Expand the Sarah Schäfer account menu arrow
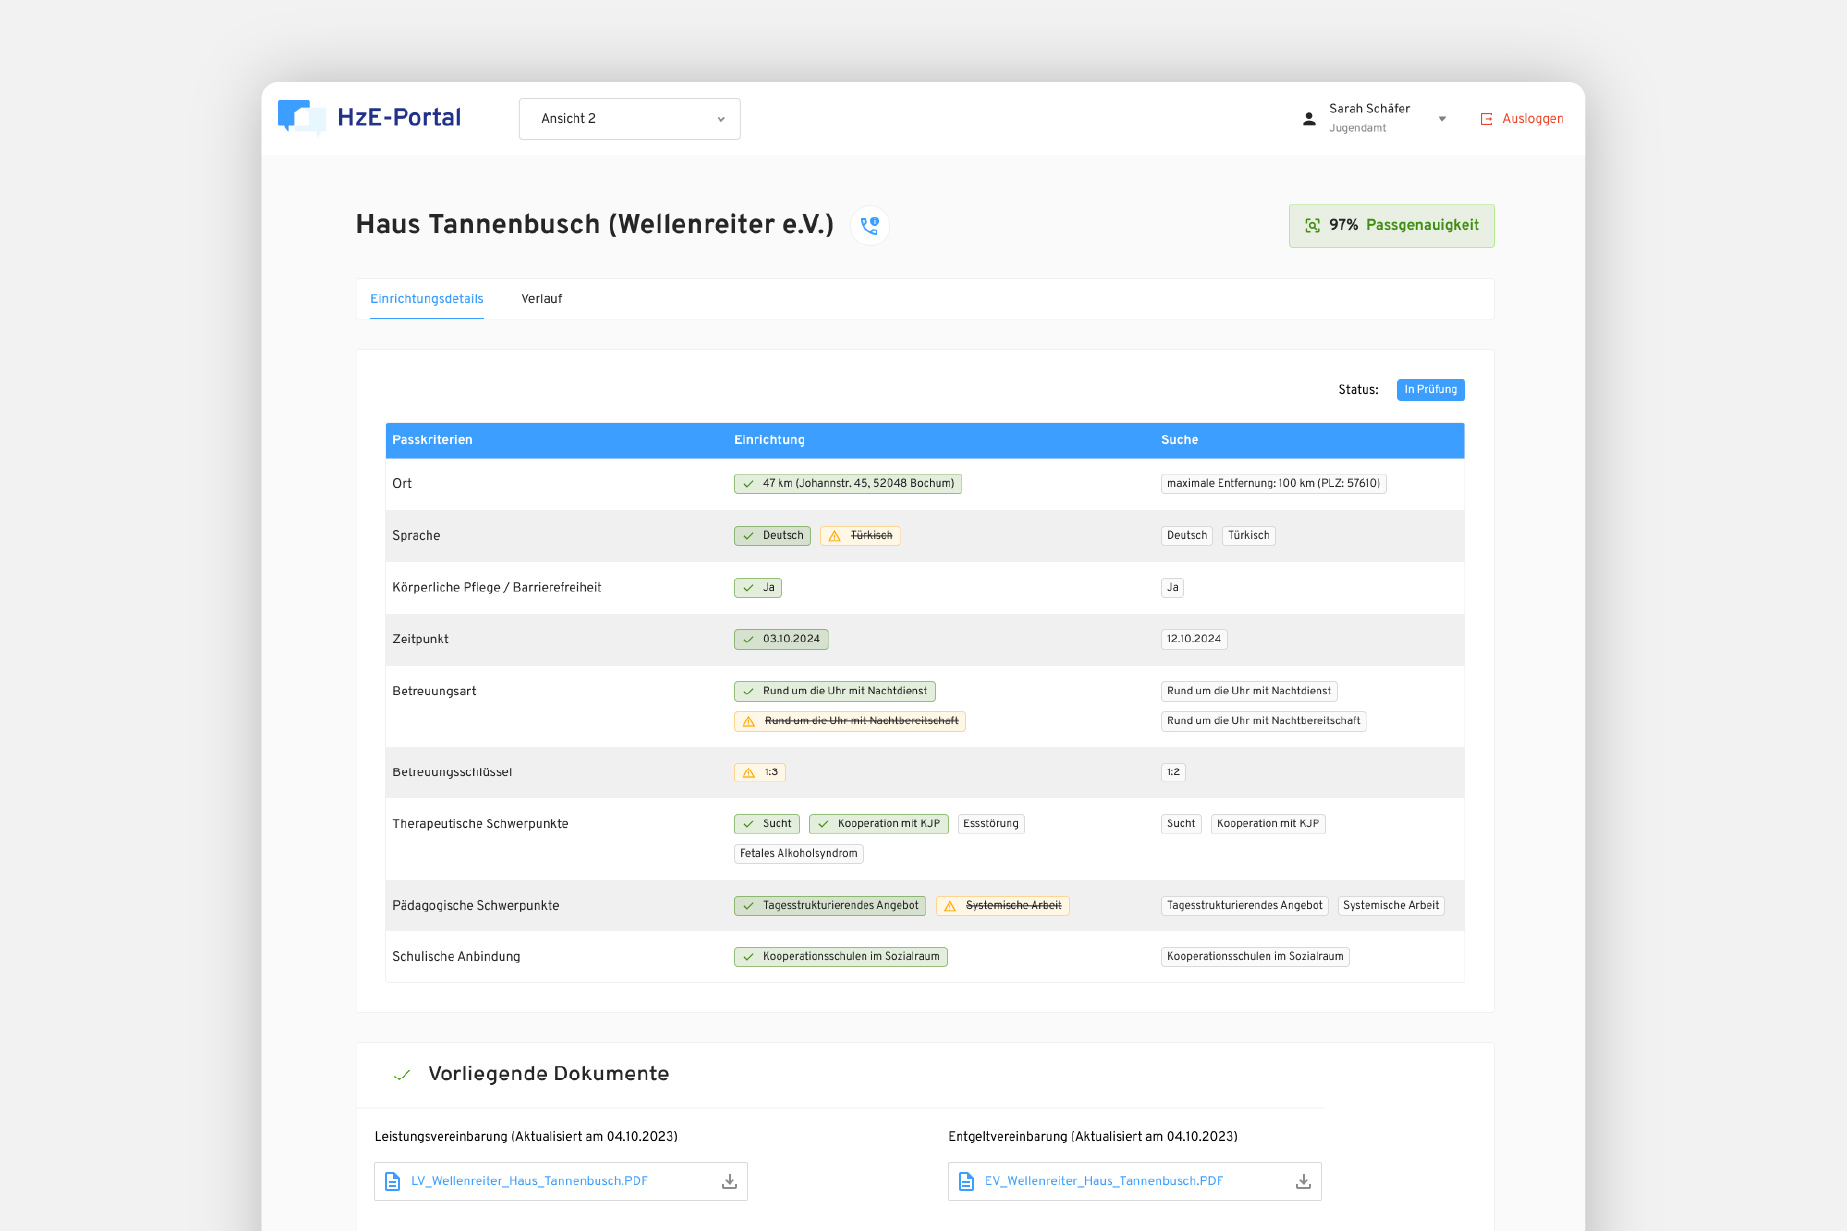This screenshot has width=1847, height=1231. pyautogui.click(x=1442, y=119)
